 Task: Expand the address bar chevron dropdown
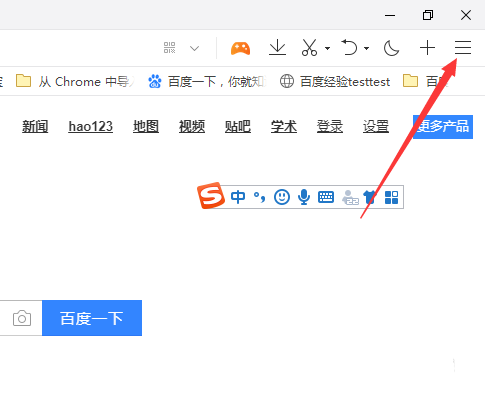click(x=194, y=48)
